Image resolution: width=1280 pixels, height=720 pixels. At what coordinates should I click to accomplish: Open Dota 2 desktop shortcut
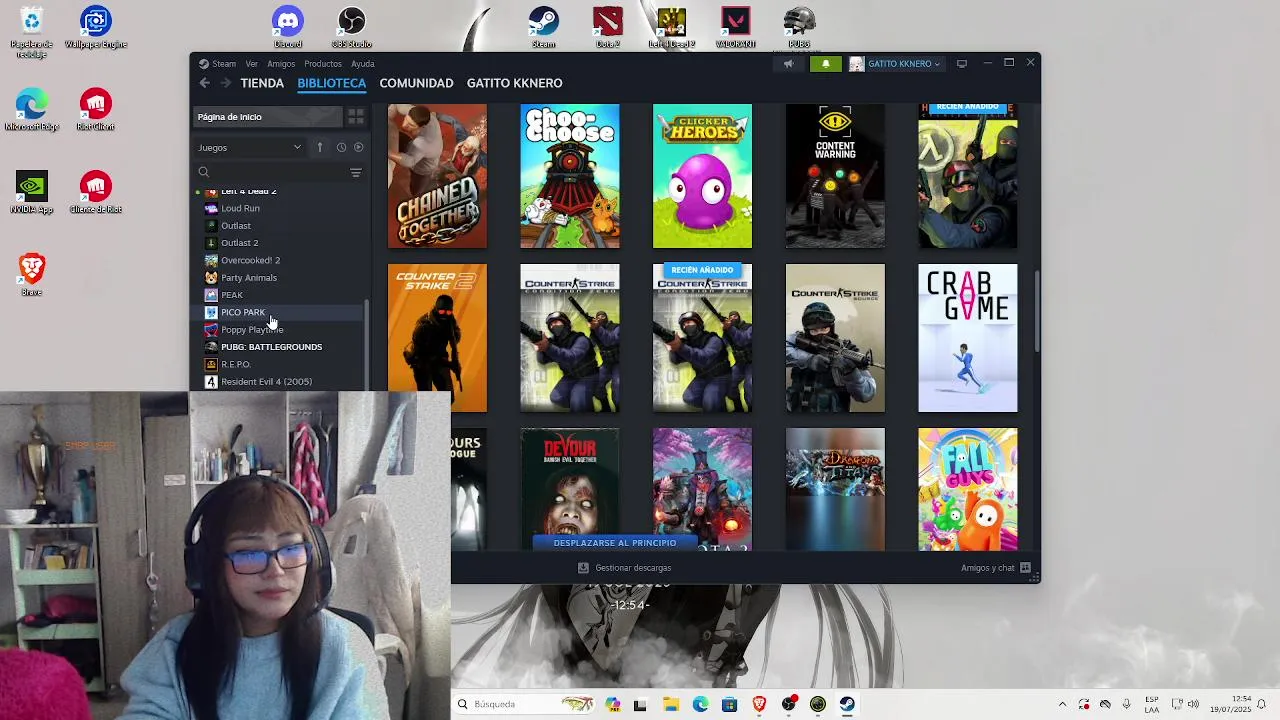608,27
